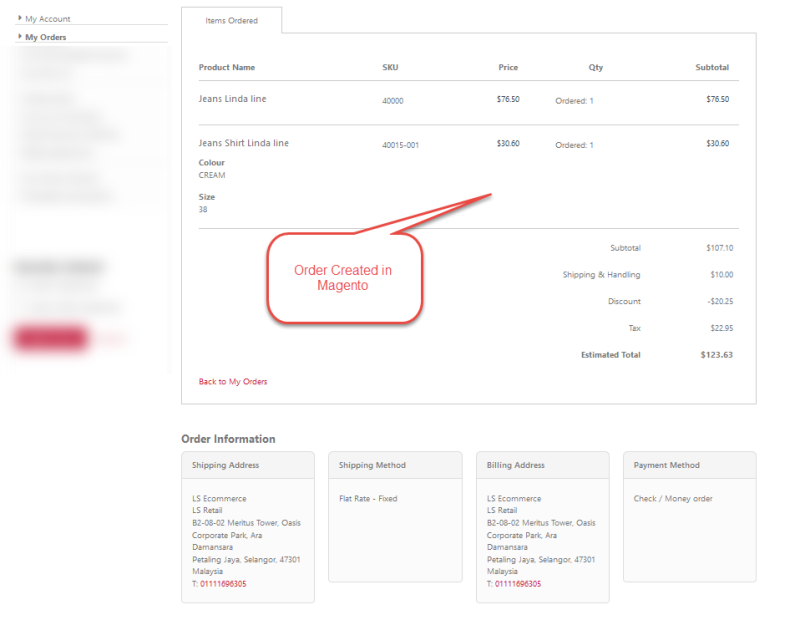800x620 pixels.
Task: Select the Jeans Linda line product name
Action: point(233,99)
